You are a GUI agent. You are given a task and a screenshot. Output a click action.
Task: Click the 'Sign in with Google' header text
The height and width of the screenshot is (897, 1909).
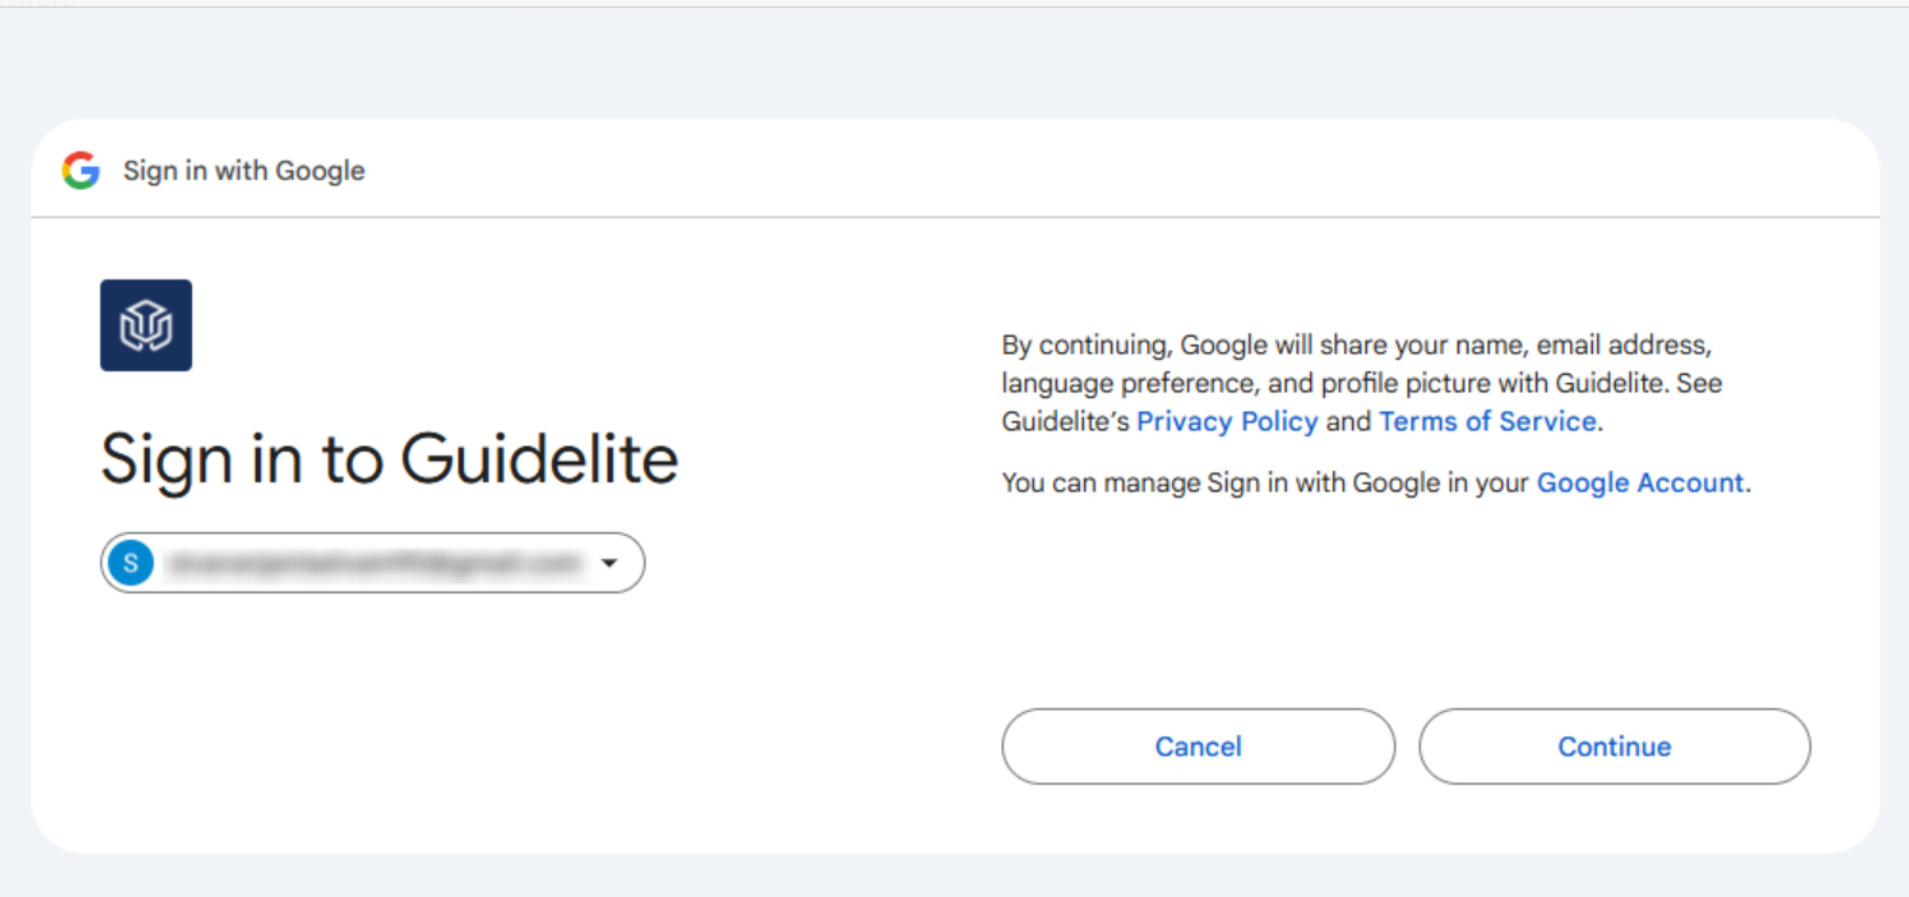pyautogui.click(x=244, y=171)
